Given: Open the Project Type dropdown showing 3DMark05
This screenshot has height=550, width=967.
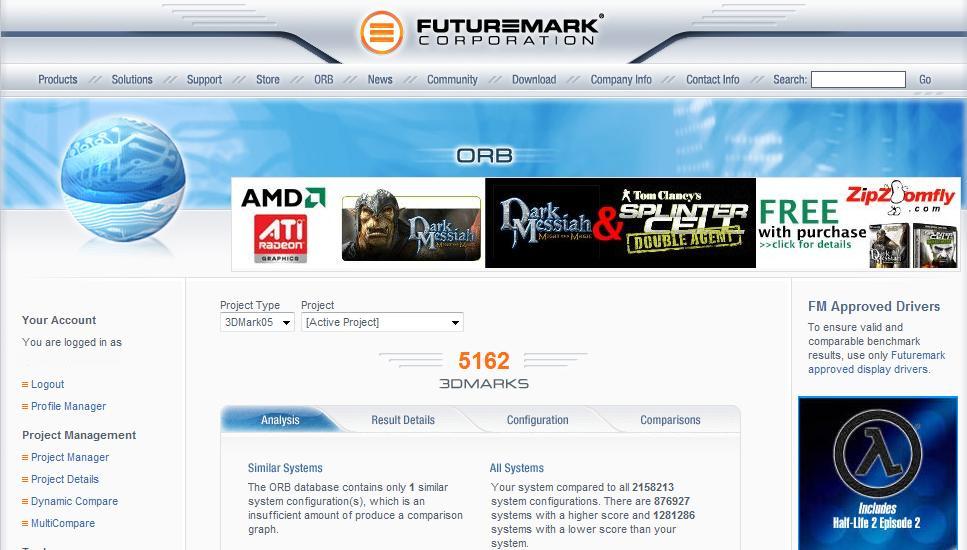Looking at the screenshot, I should [x=257, y=322].
